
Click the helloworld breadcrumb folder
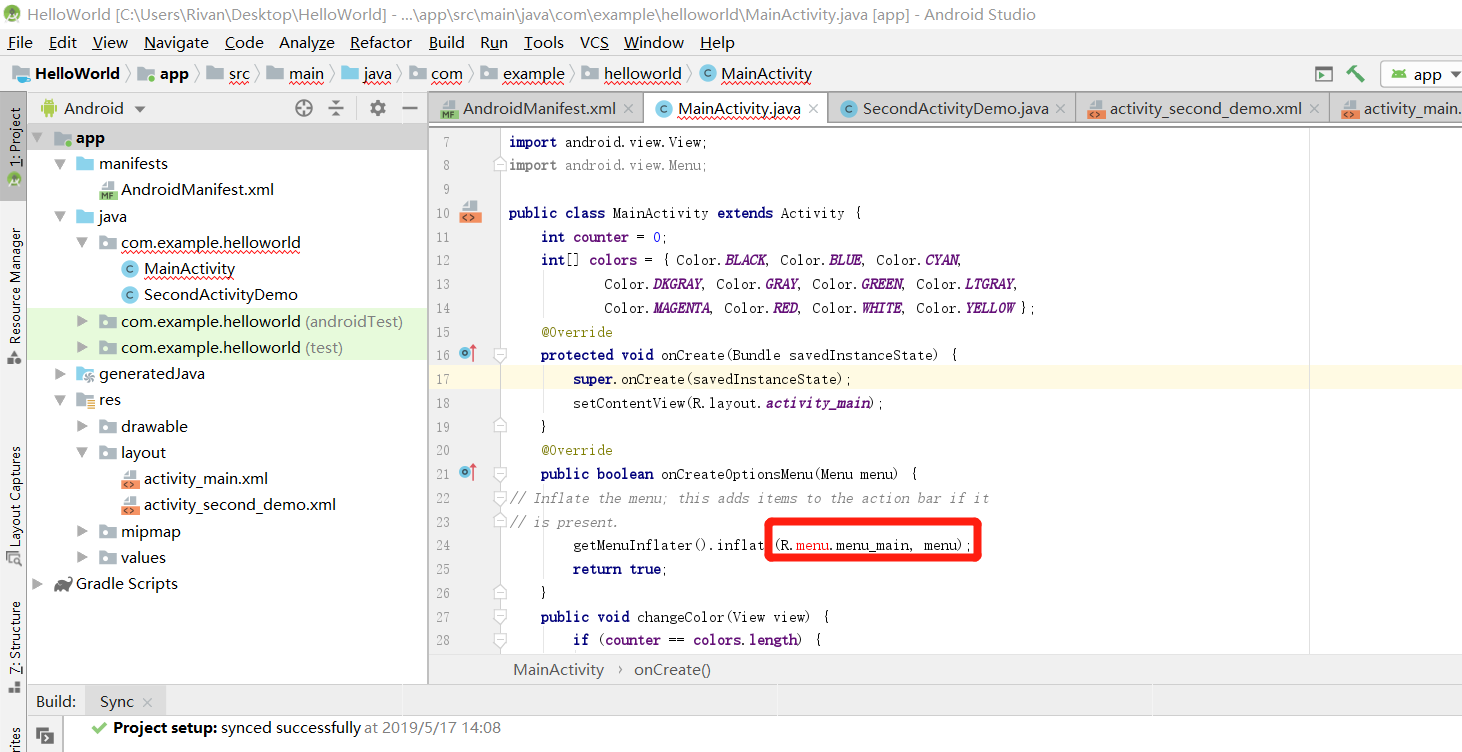coord(631,74)
